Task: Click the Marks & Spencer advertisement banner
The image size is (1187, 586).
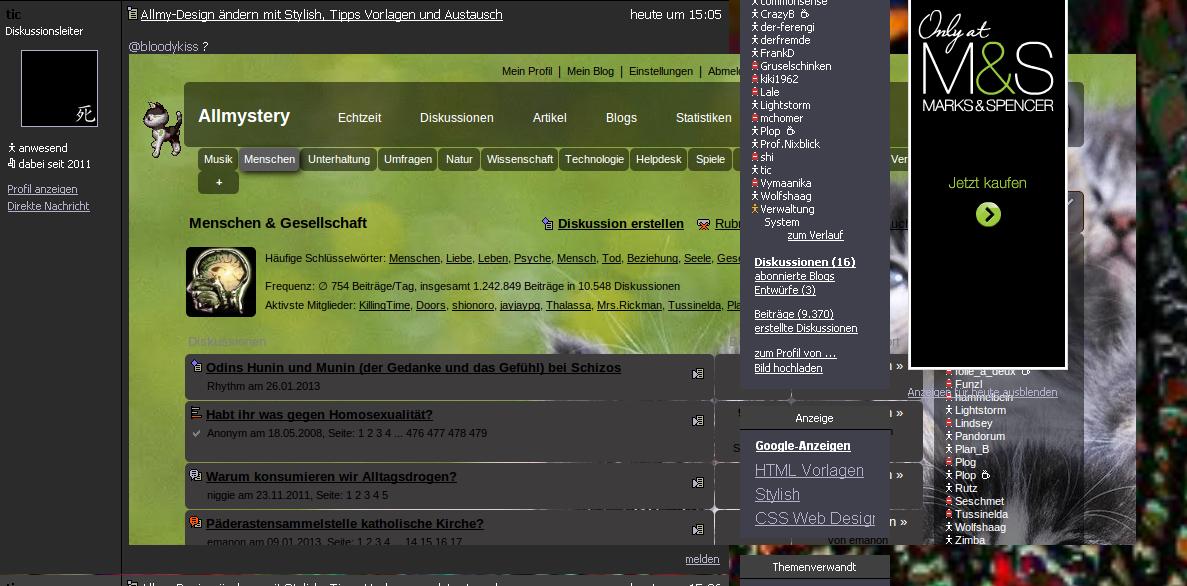Action: click(988, 183)
